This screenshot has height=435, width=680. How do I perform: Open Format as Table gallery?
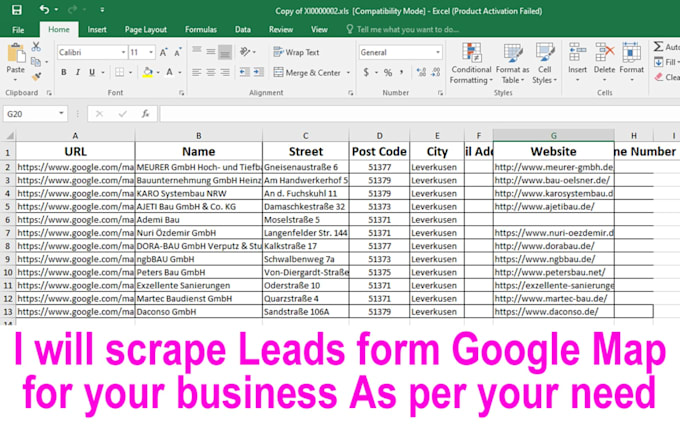click(512, 63)
